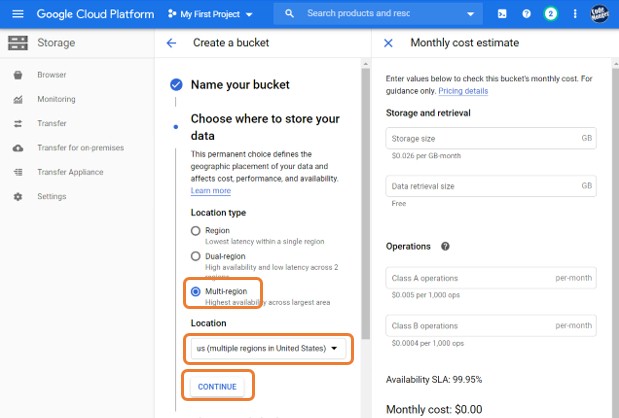Click the '$0.026 per GB-month' price text

426,156
